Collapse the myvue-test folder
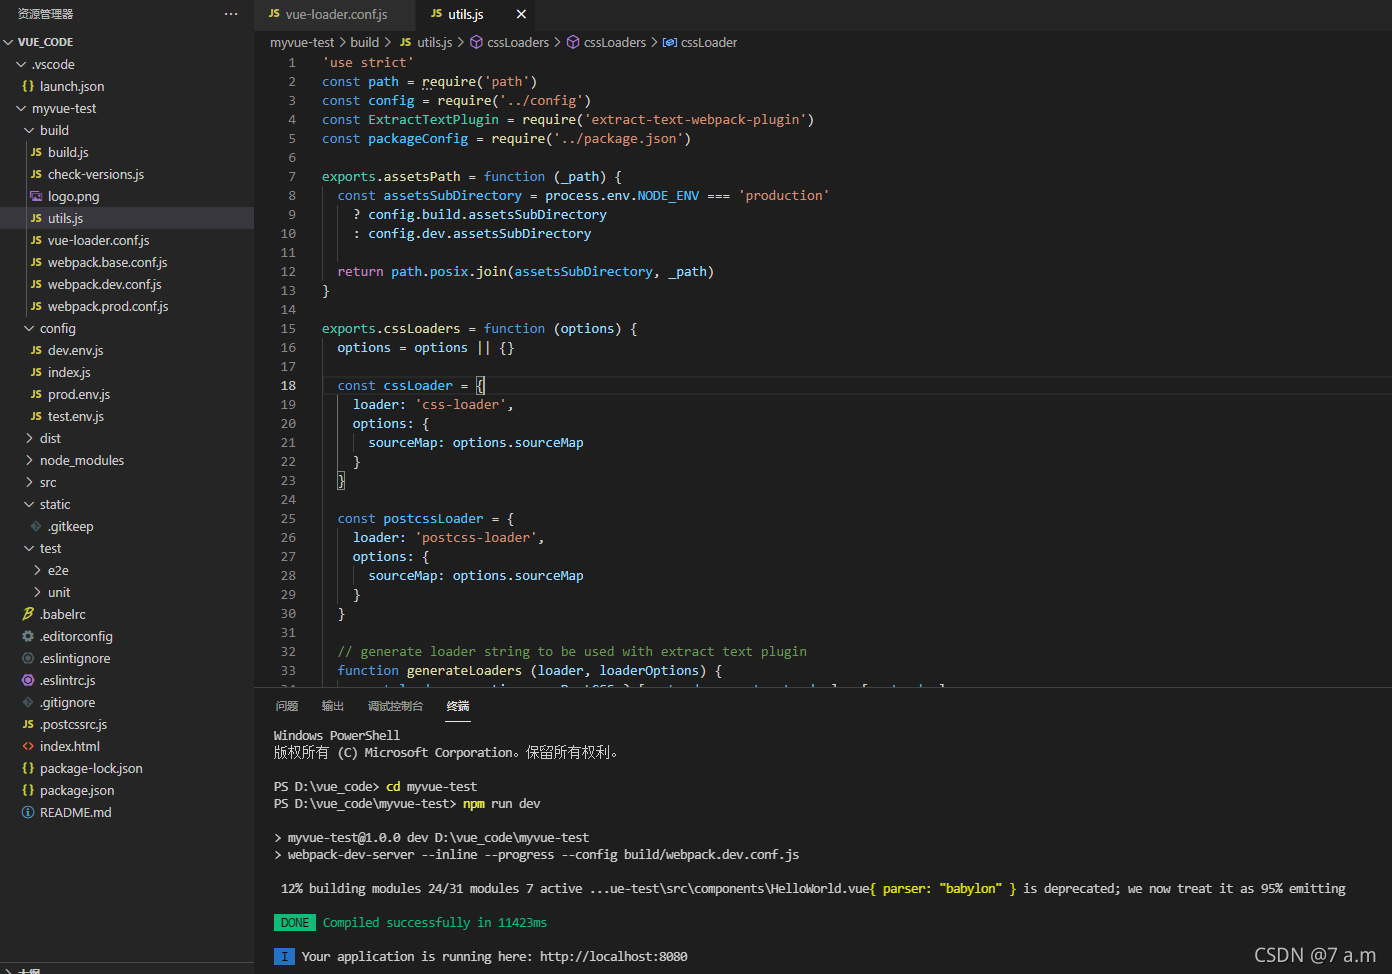This screenshot has width=1392, height=974. 21,108
